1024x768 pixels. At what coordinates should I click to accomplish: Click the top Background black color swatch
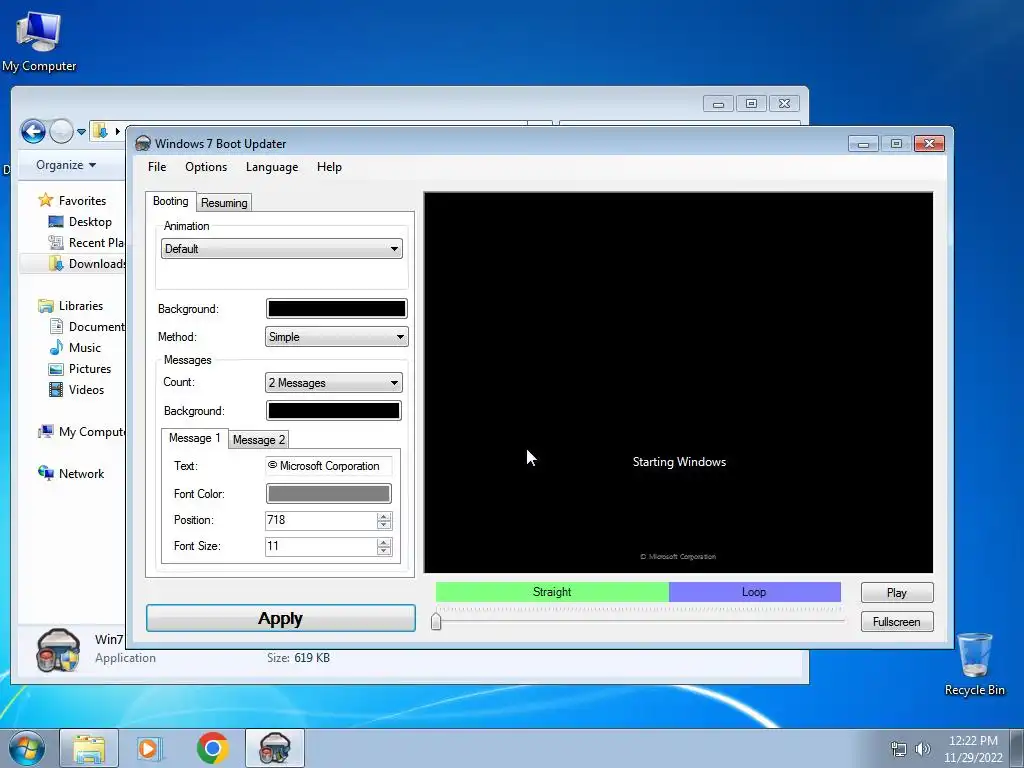[x=336, y=308]
